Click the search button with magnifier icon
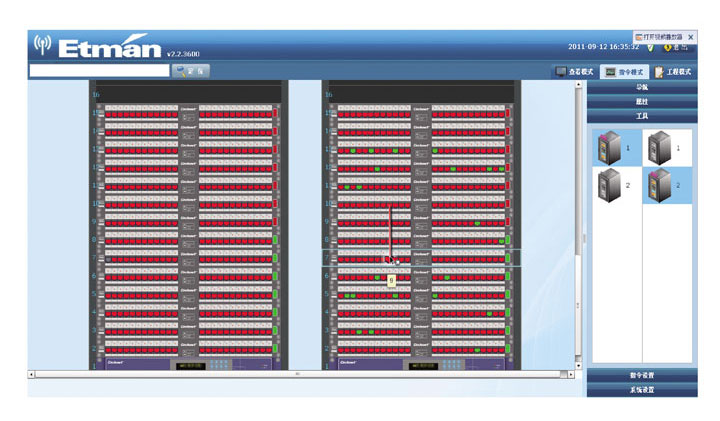This screenshot has height=421, width=720. click(190, 71)
